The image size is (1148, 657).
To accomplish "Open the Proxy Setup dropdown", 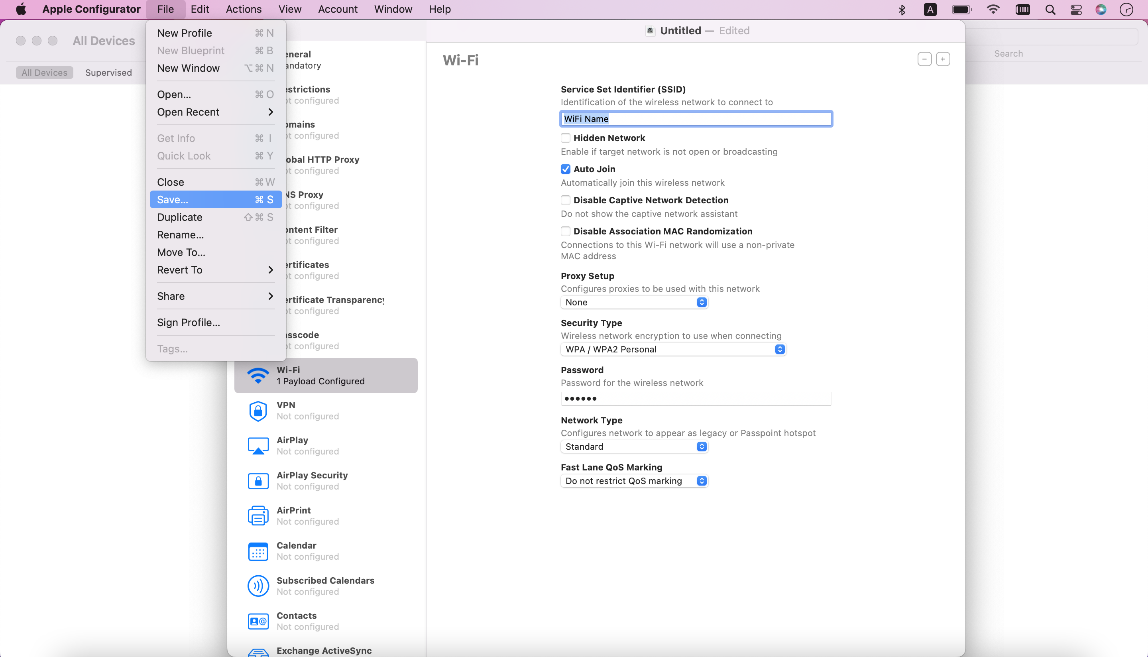I will pos(634,302).
